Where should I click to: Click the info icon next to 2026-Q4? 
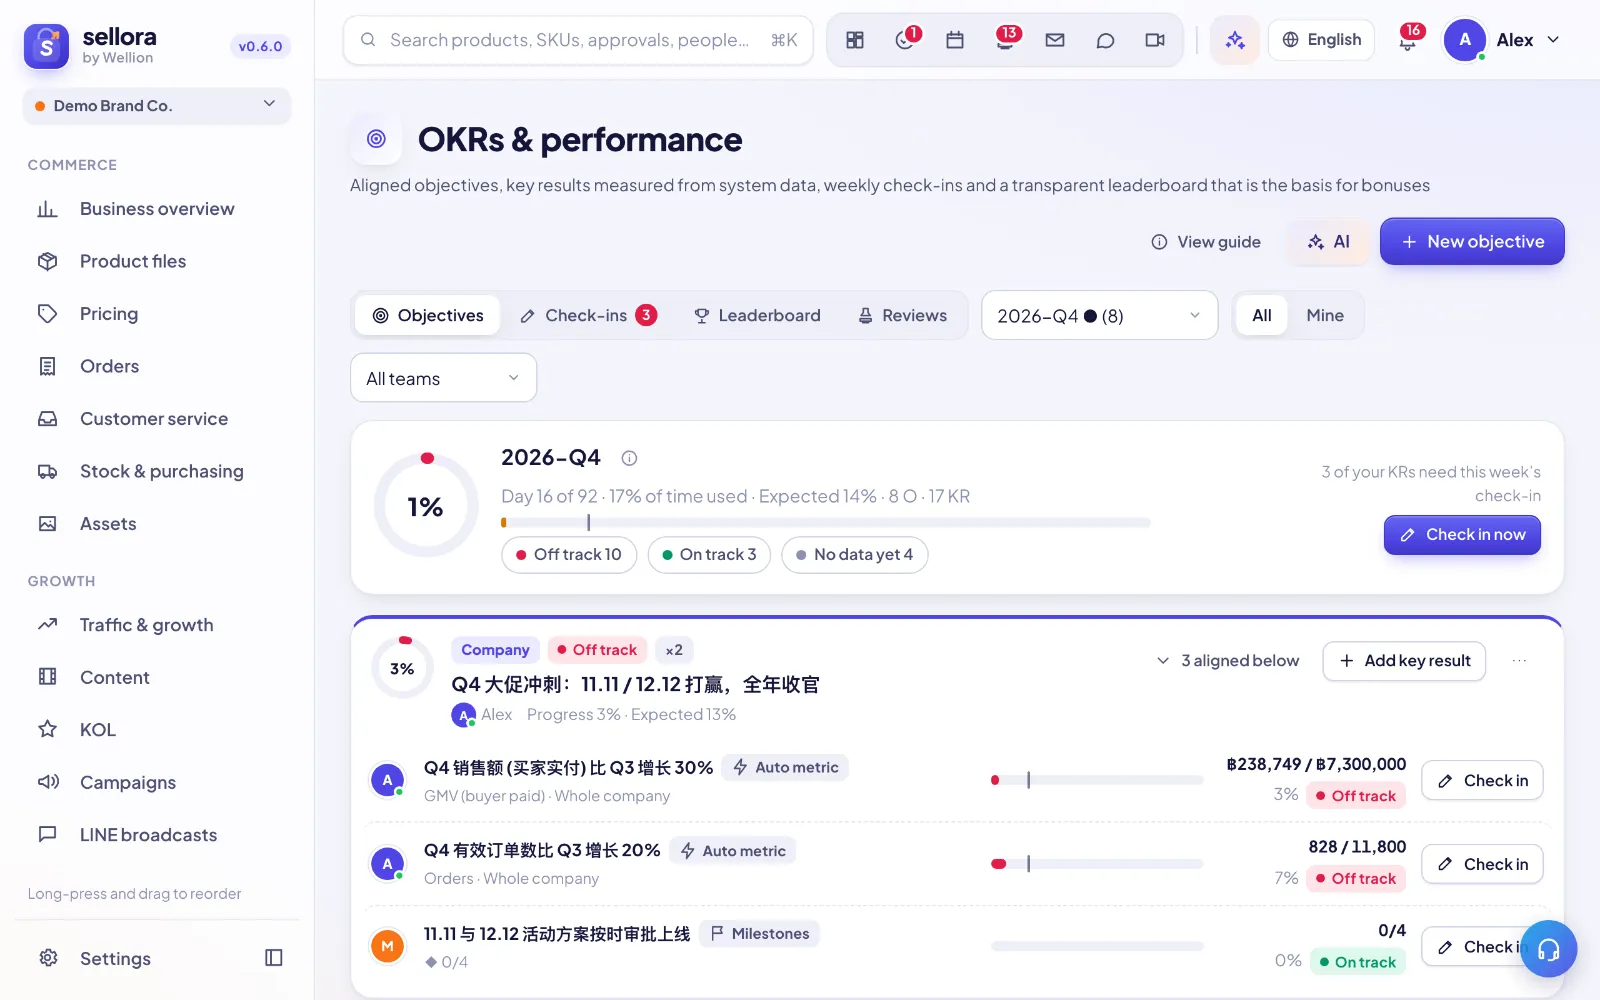[629, 458]
